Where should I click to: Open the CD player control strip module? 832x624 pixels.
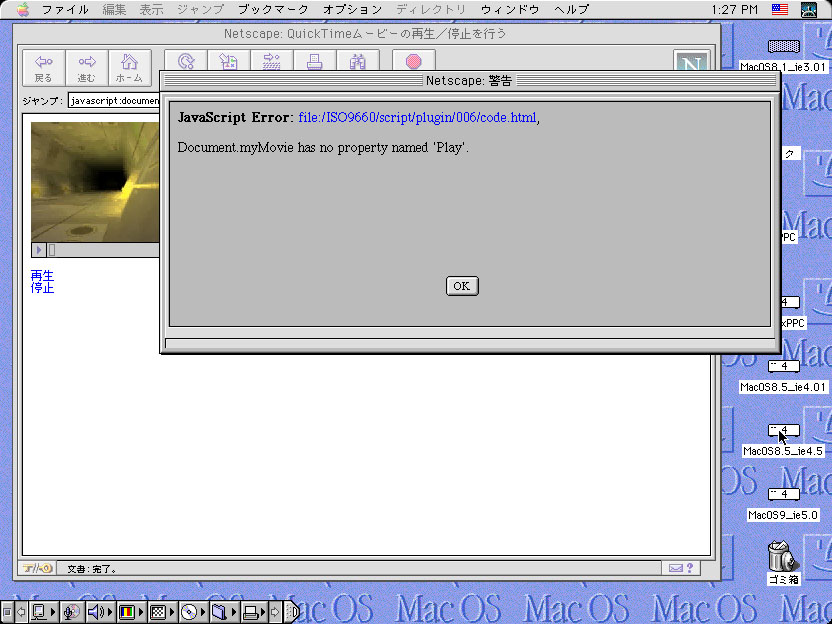[x=193, y=612]
